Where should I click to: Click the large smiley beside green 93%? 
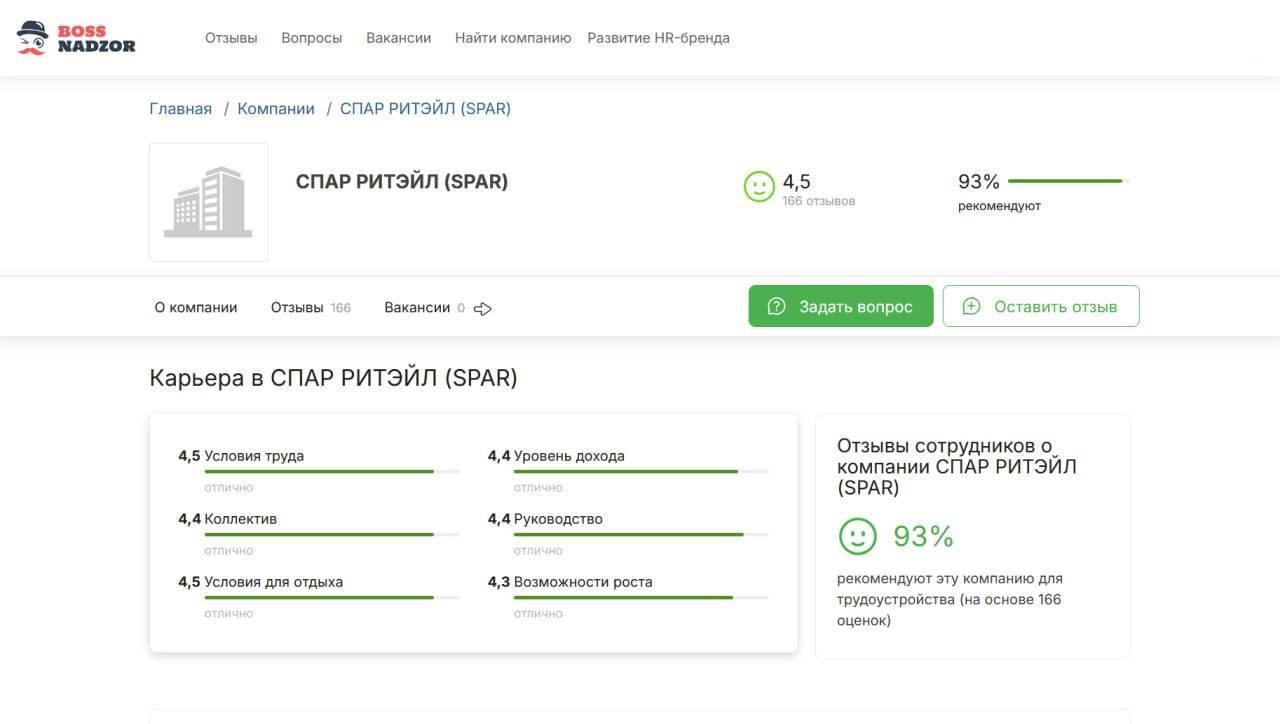click(857, 537)
